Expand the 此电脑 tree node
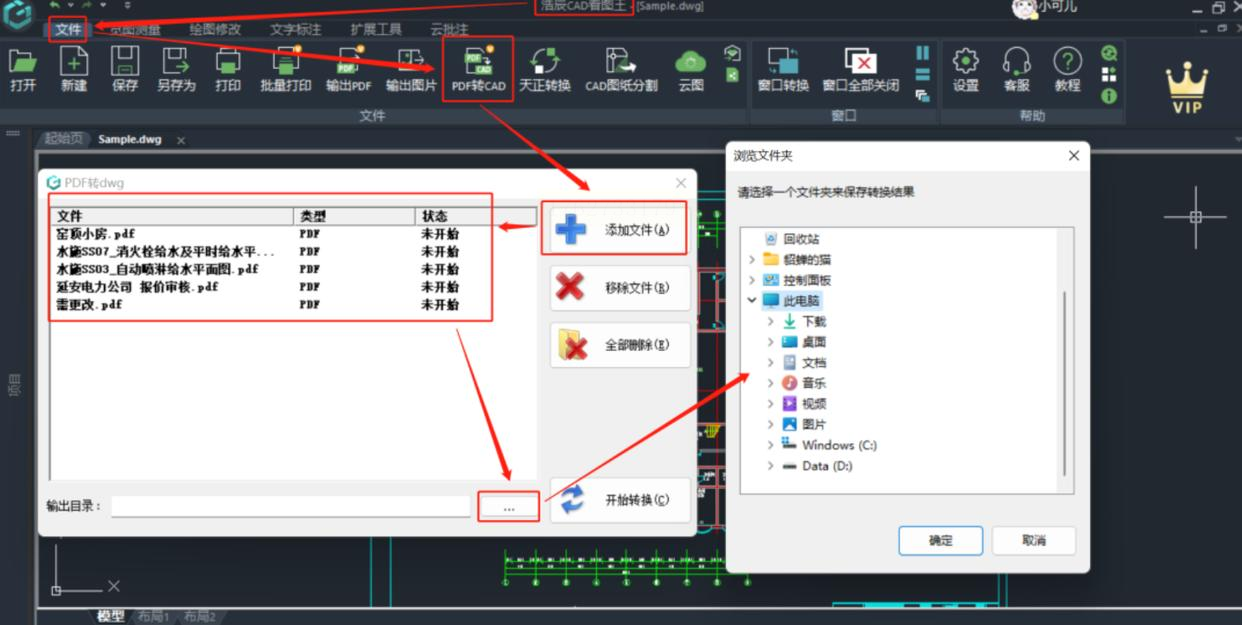Image resolution: width=1242 pixels, height=625 pixels. point(751,300)
